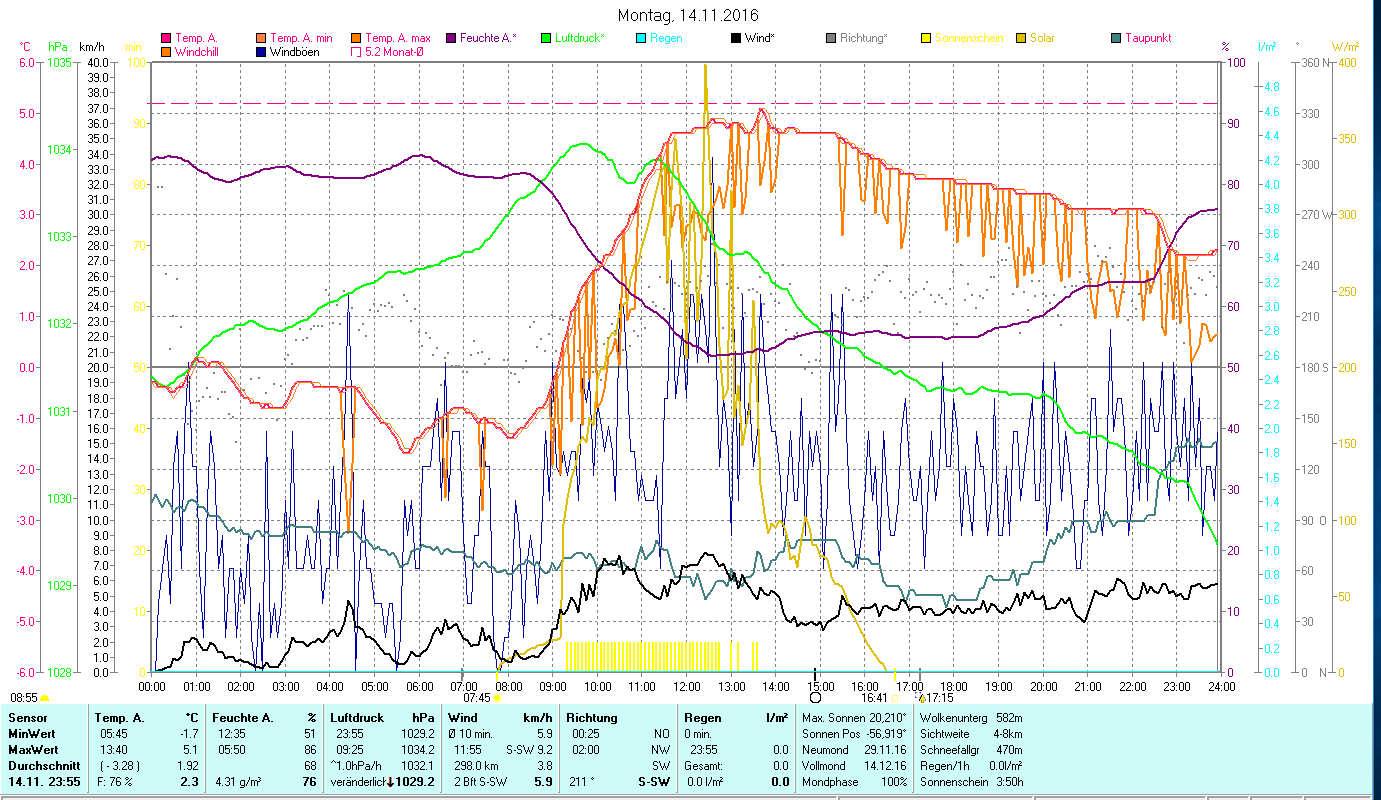Click the '298.0 km' wind run value
The image size is (1381, 800).
coord(477,766)
